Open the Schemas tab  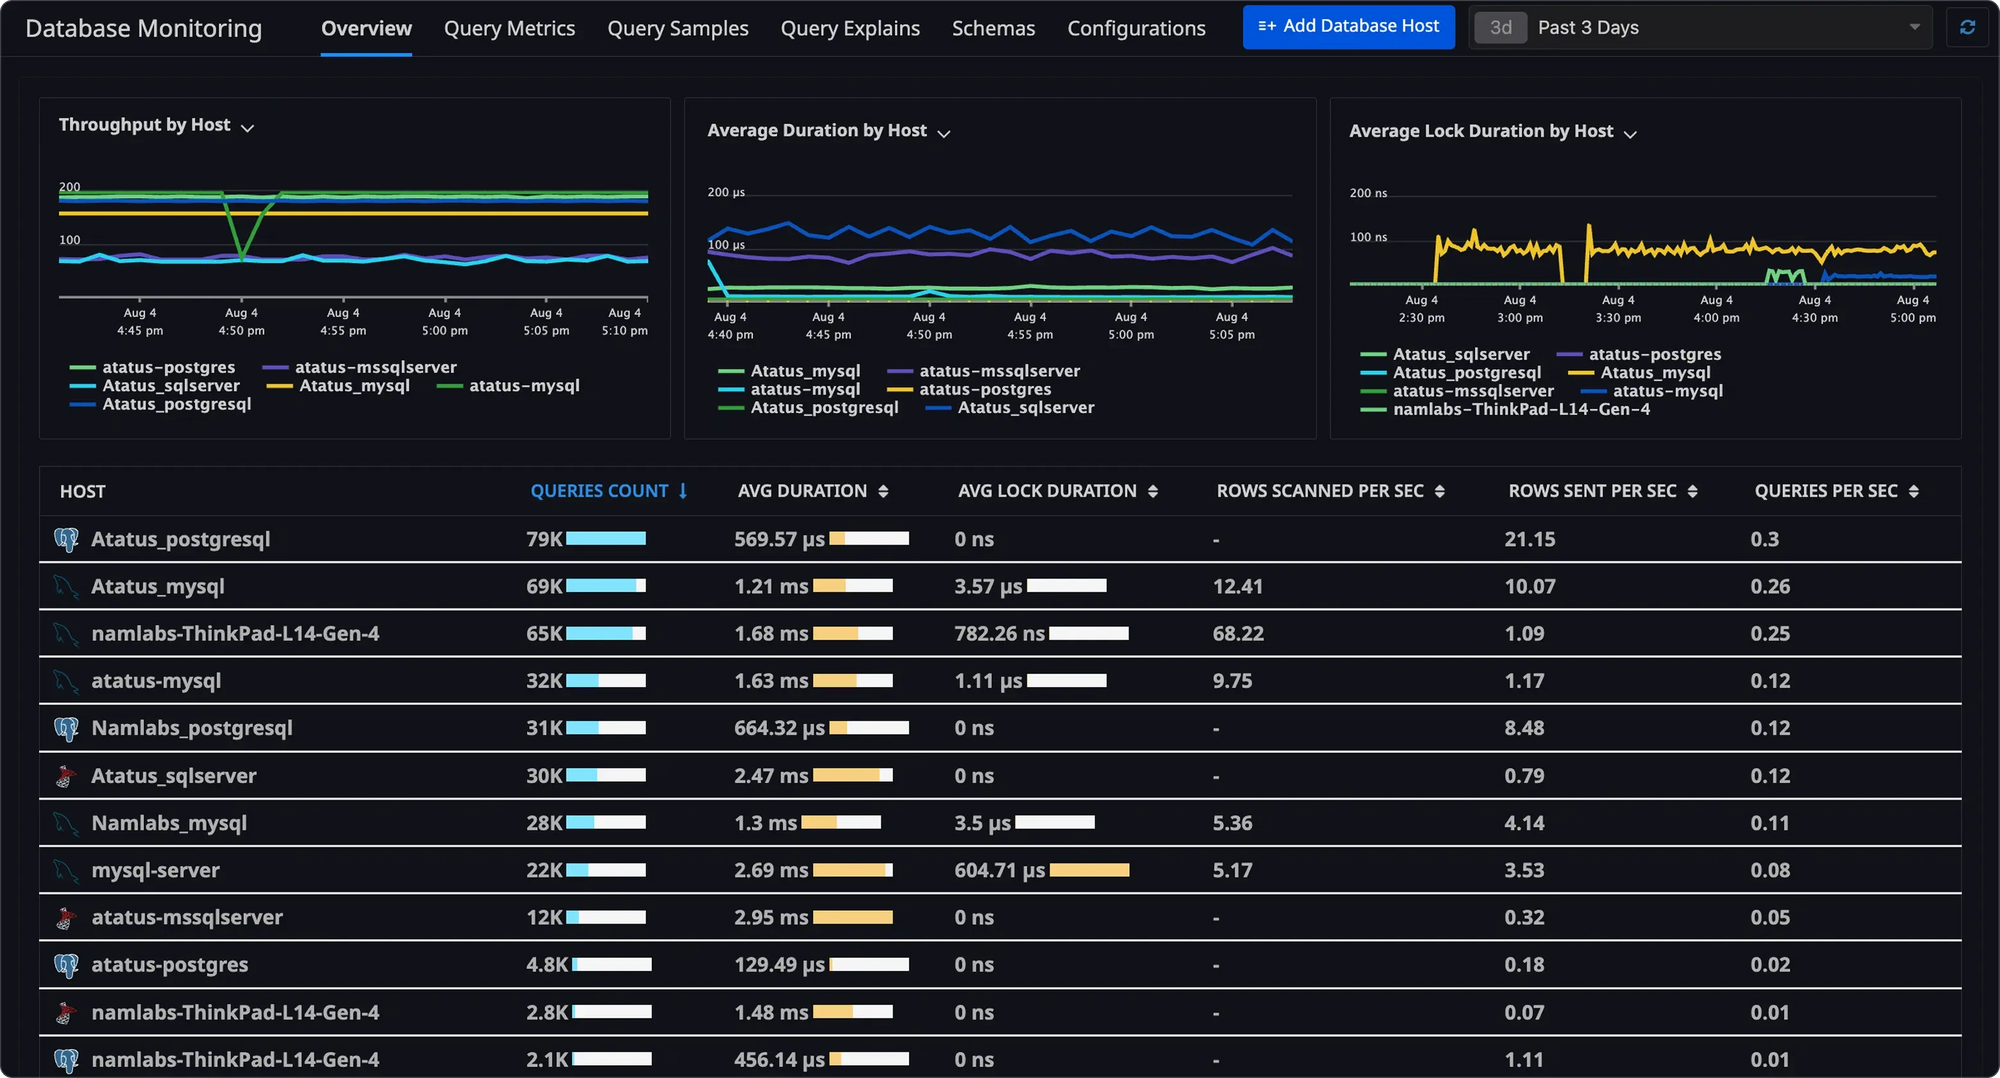993,28
